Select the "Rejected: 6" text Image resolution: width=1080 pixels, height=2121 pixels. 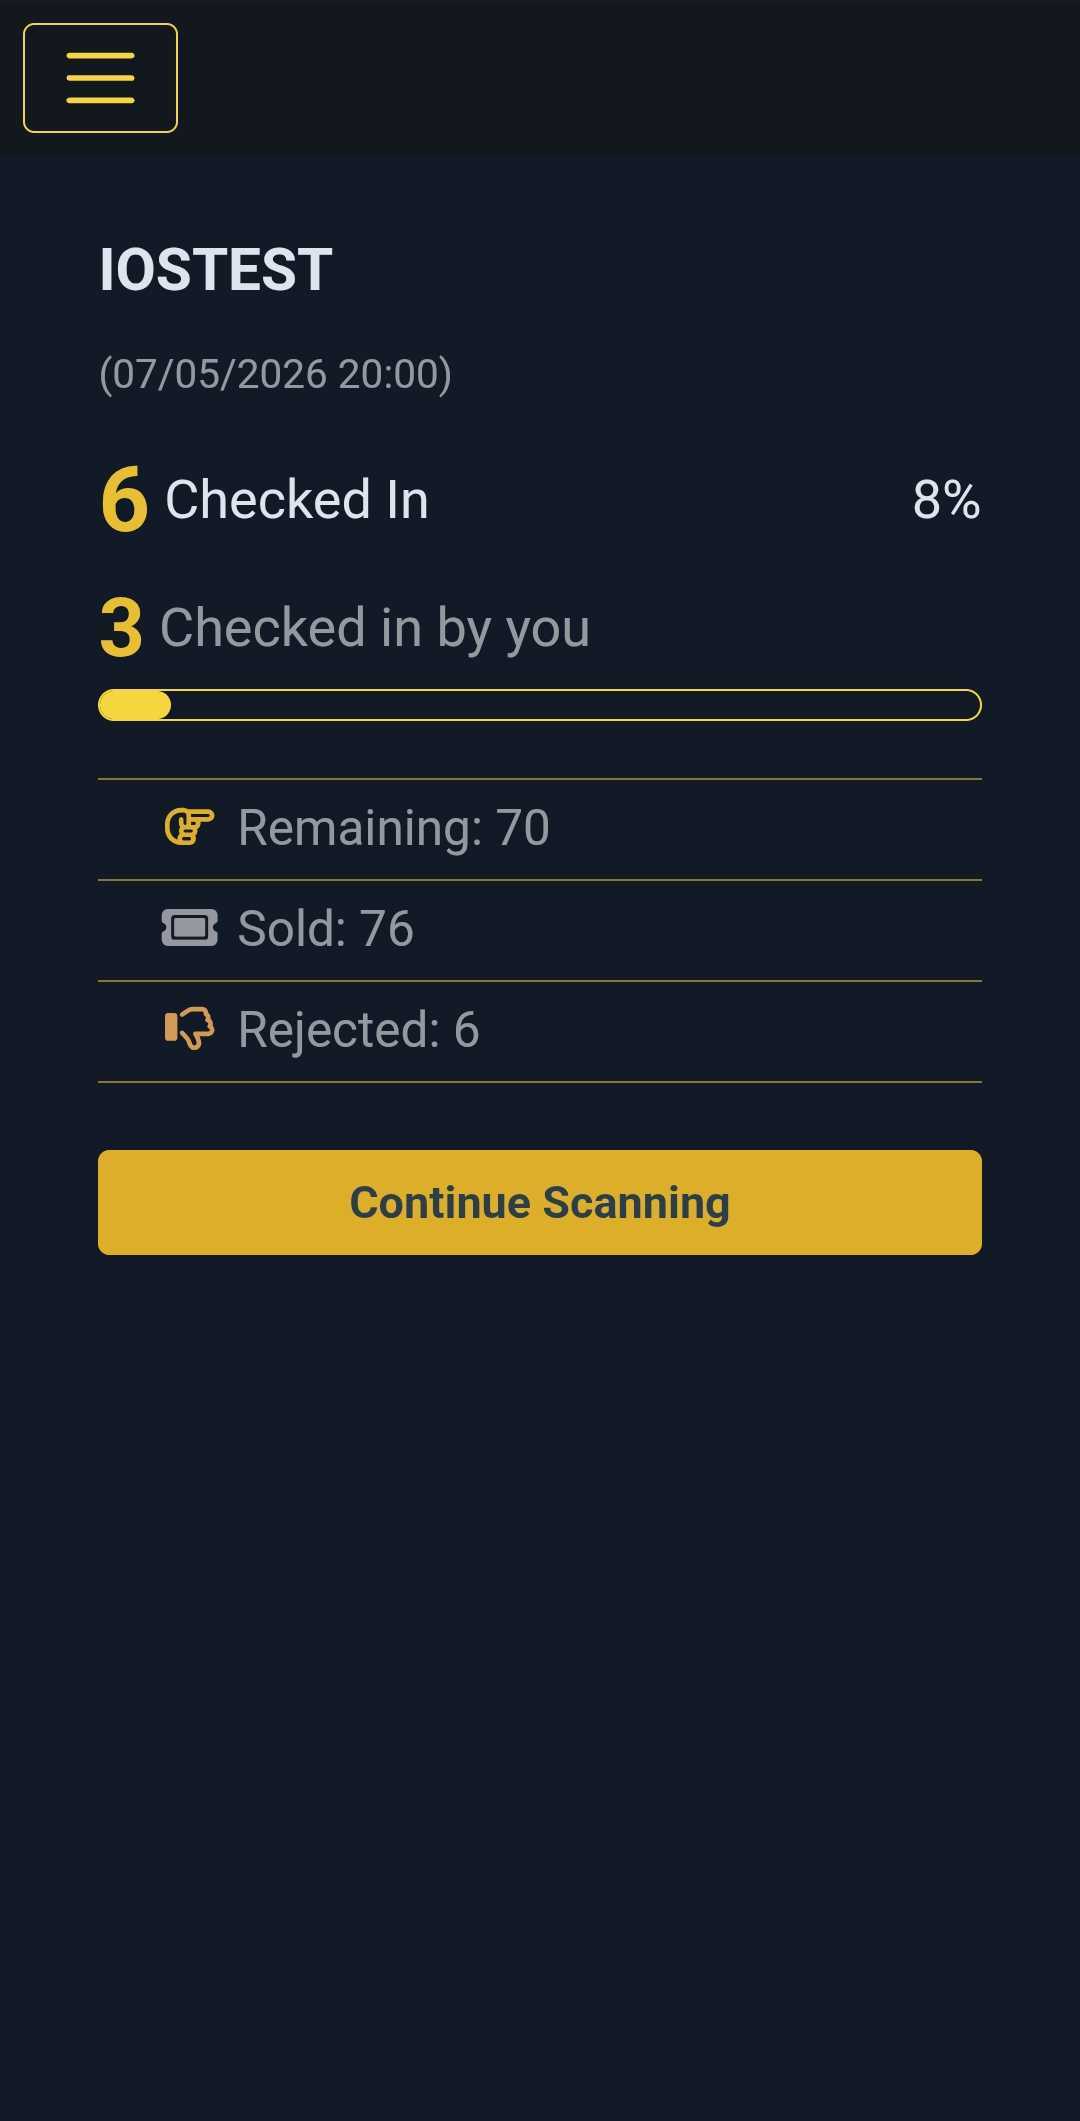(359, 1029)
